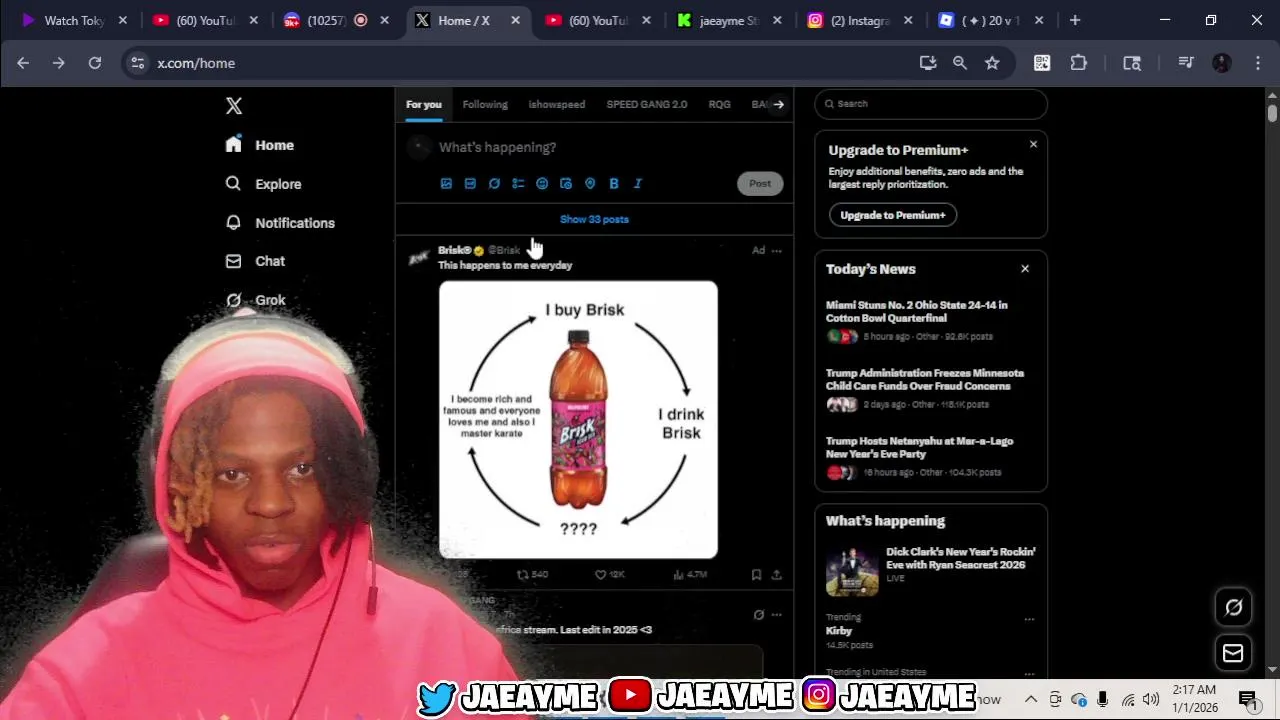Open floating messages envelope button
This screenshot has width=1280, height=720.
[1233, 653]
